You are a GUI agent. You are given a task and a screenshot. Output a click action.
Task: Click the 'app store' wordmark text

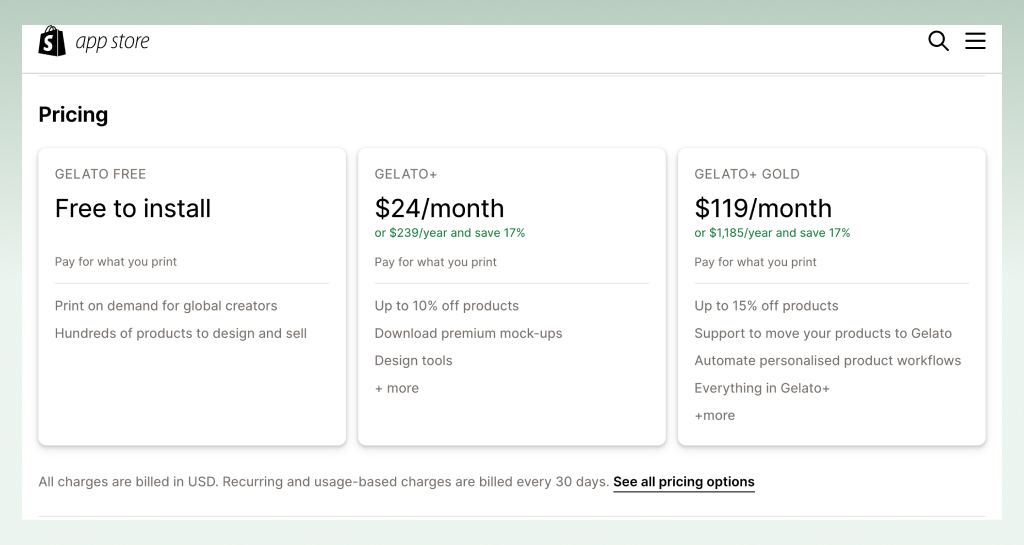pos(112,42)
